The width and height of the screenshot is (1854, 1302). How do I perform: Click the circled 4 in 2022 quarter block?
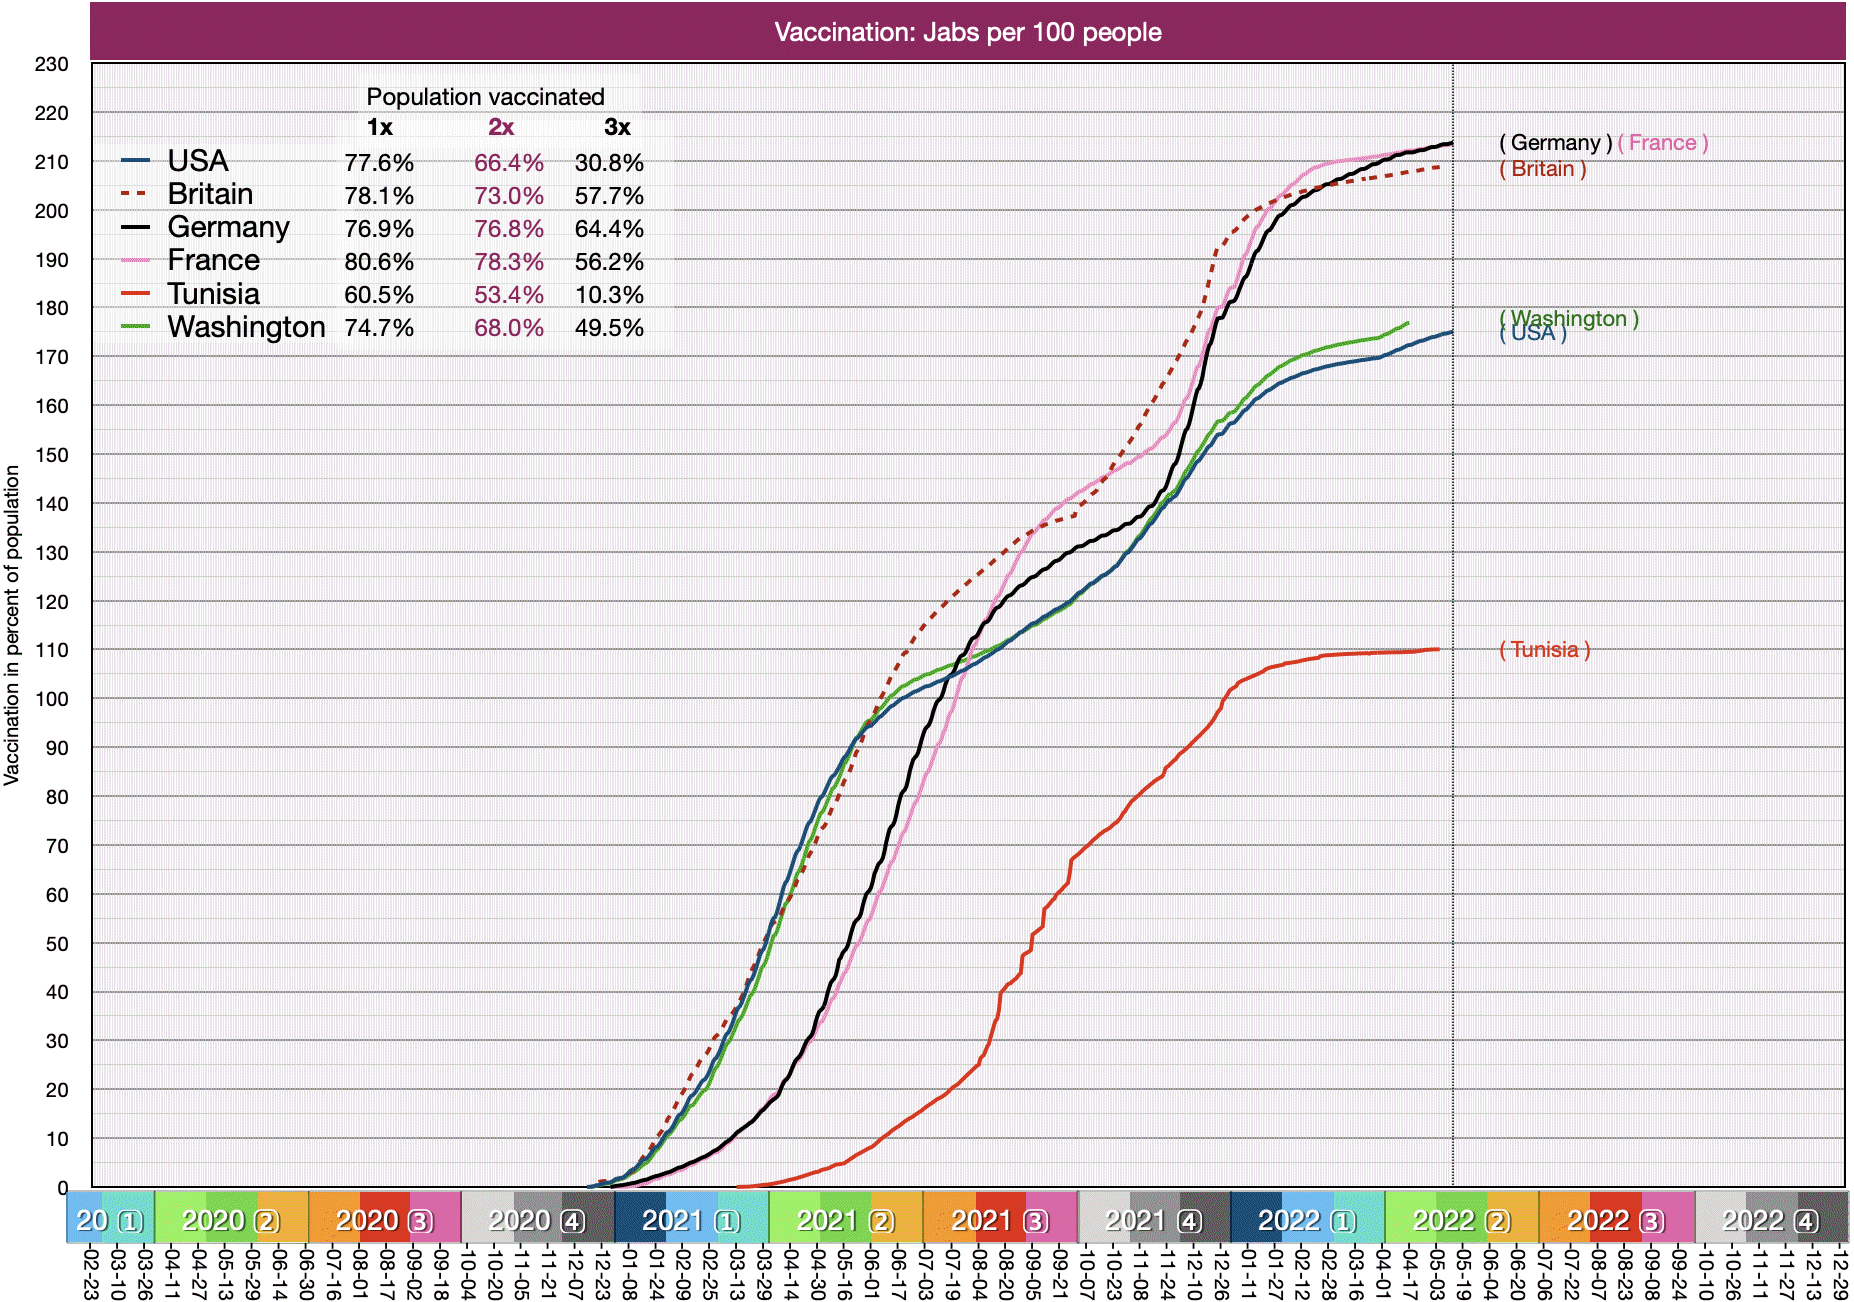click(1806, 1221)
